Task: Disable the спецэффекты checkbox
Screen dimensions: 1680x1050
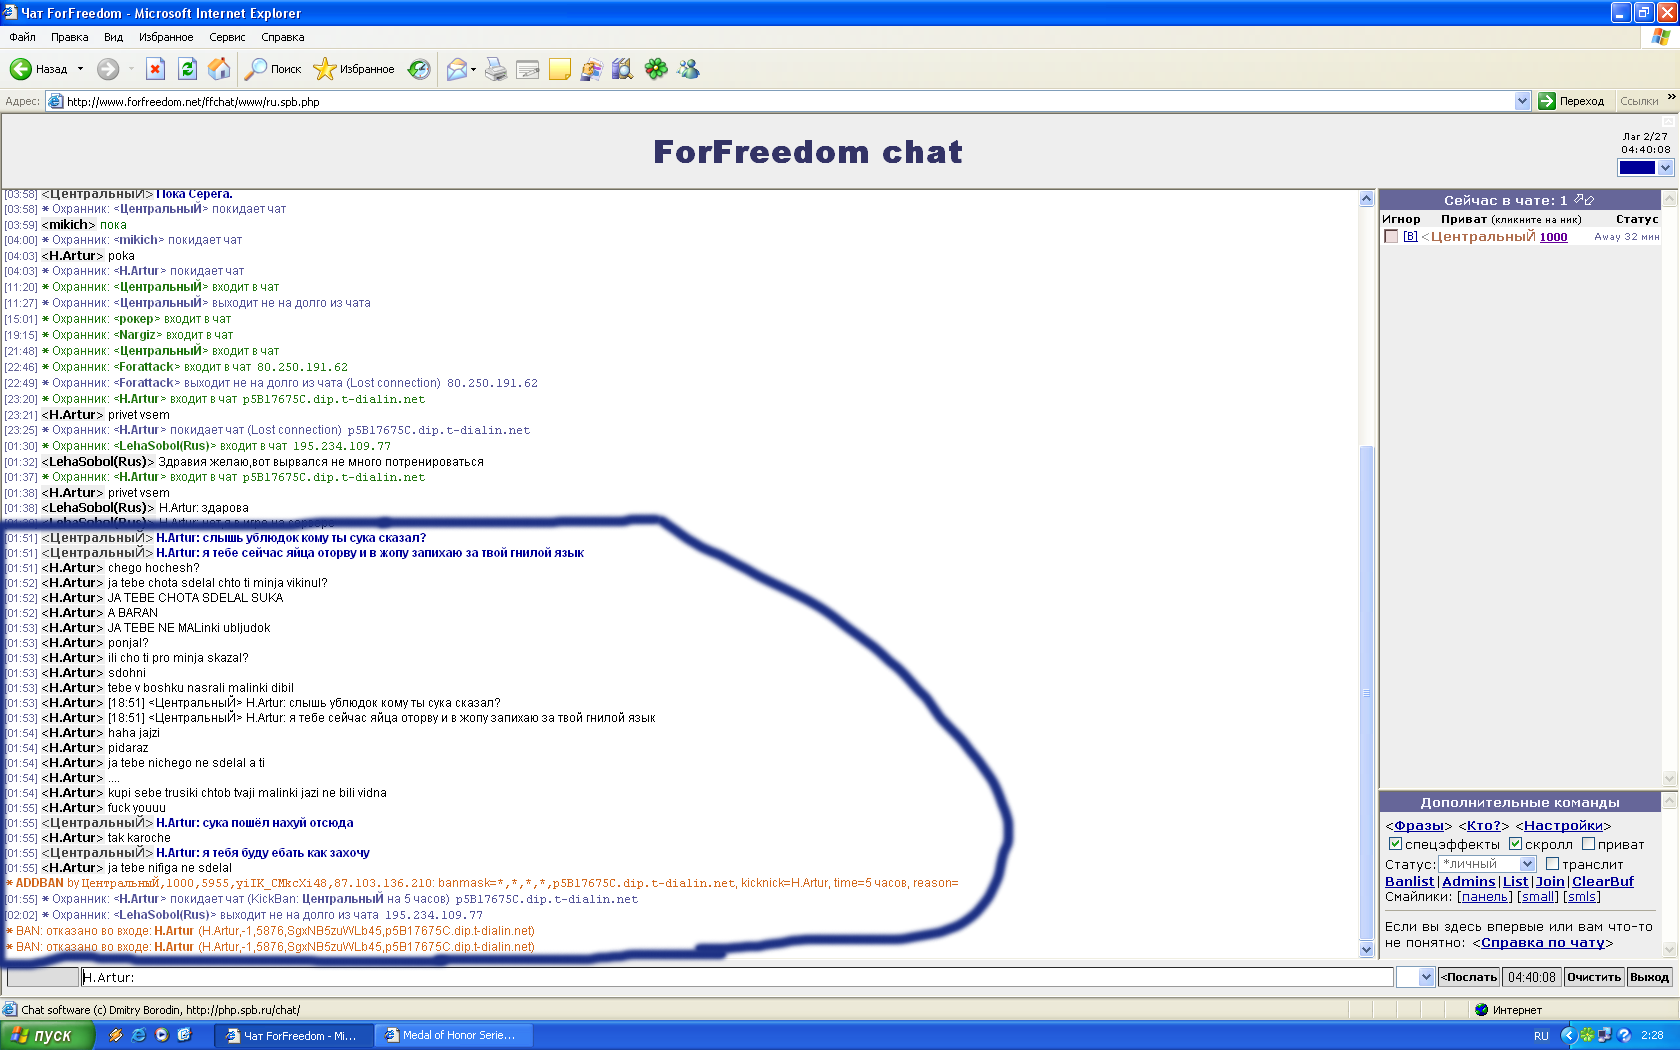Action: (1395, 844)
